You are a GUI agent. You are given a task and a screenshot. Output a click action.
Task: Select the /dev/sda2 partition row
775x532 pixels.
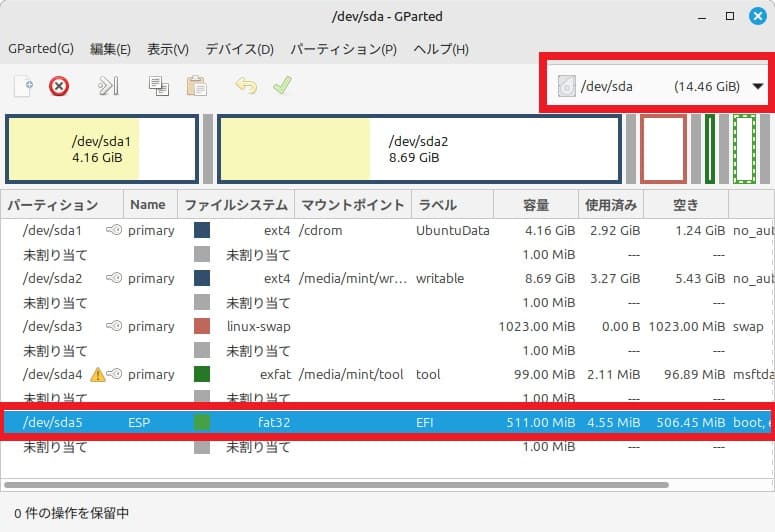(388, 278)
